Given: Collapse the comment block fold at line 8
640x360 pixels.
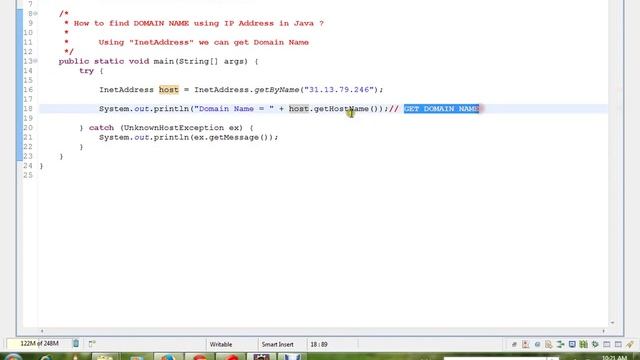Looking at the screenshot, I should (36, 13).
